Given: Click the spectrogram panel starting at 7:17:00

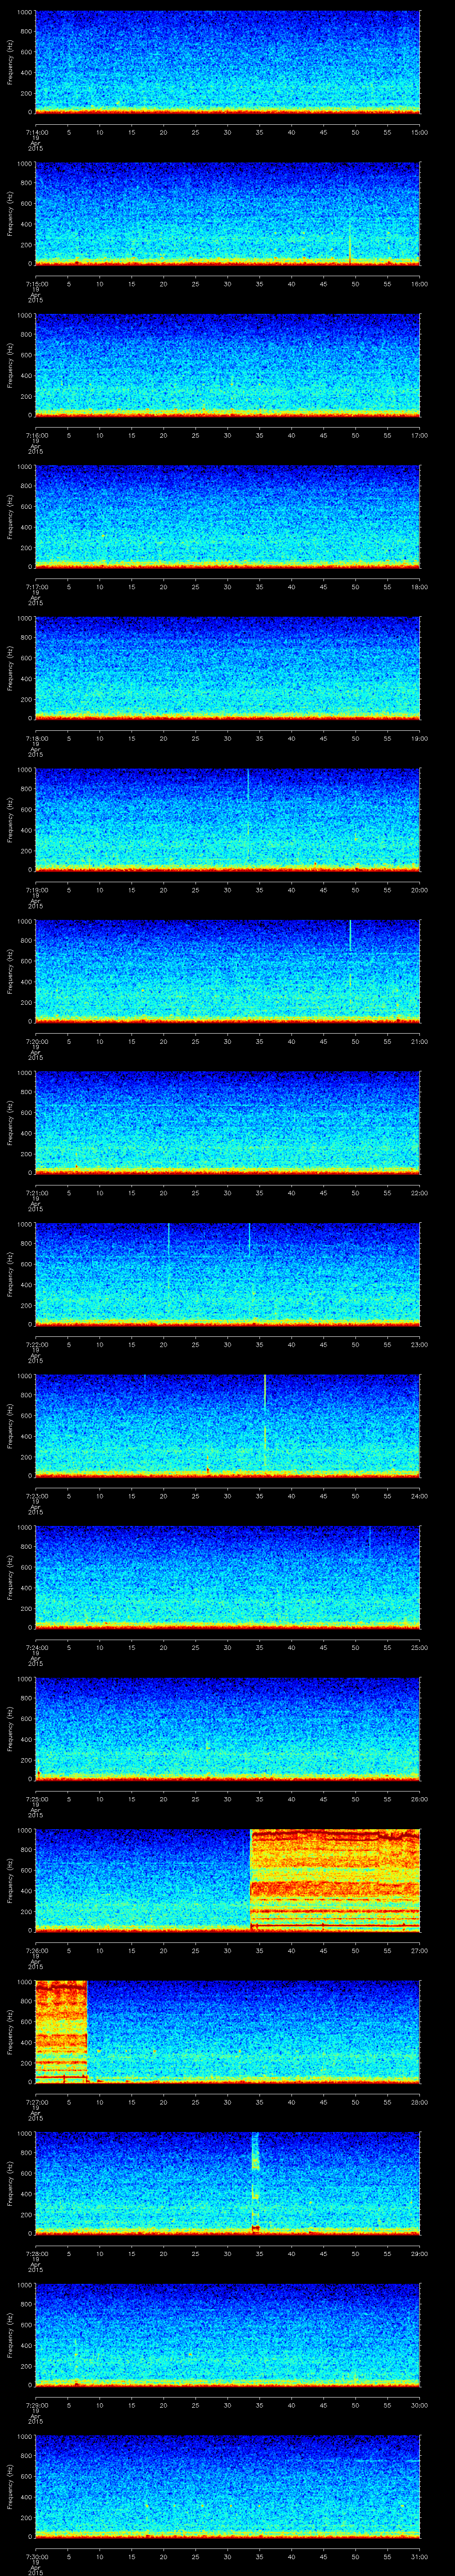Looking at the screenshot, I should coord(228,517).
